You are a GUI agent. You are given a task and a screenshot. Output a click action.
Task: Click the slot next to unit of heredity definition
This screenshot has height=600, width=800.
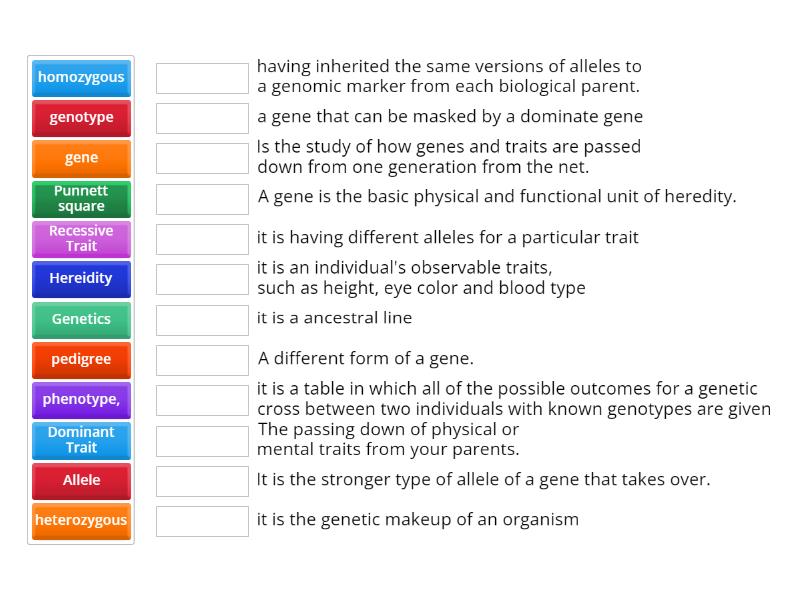point(202,198)
